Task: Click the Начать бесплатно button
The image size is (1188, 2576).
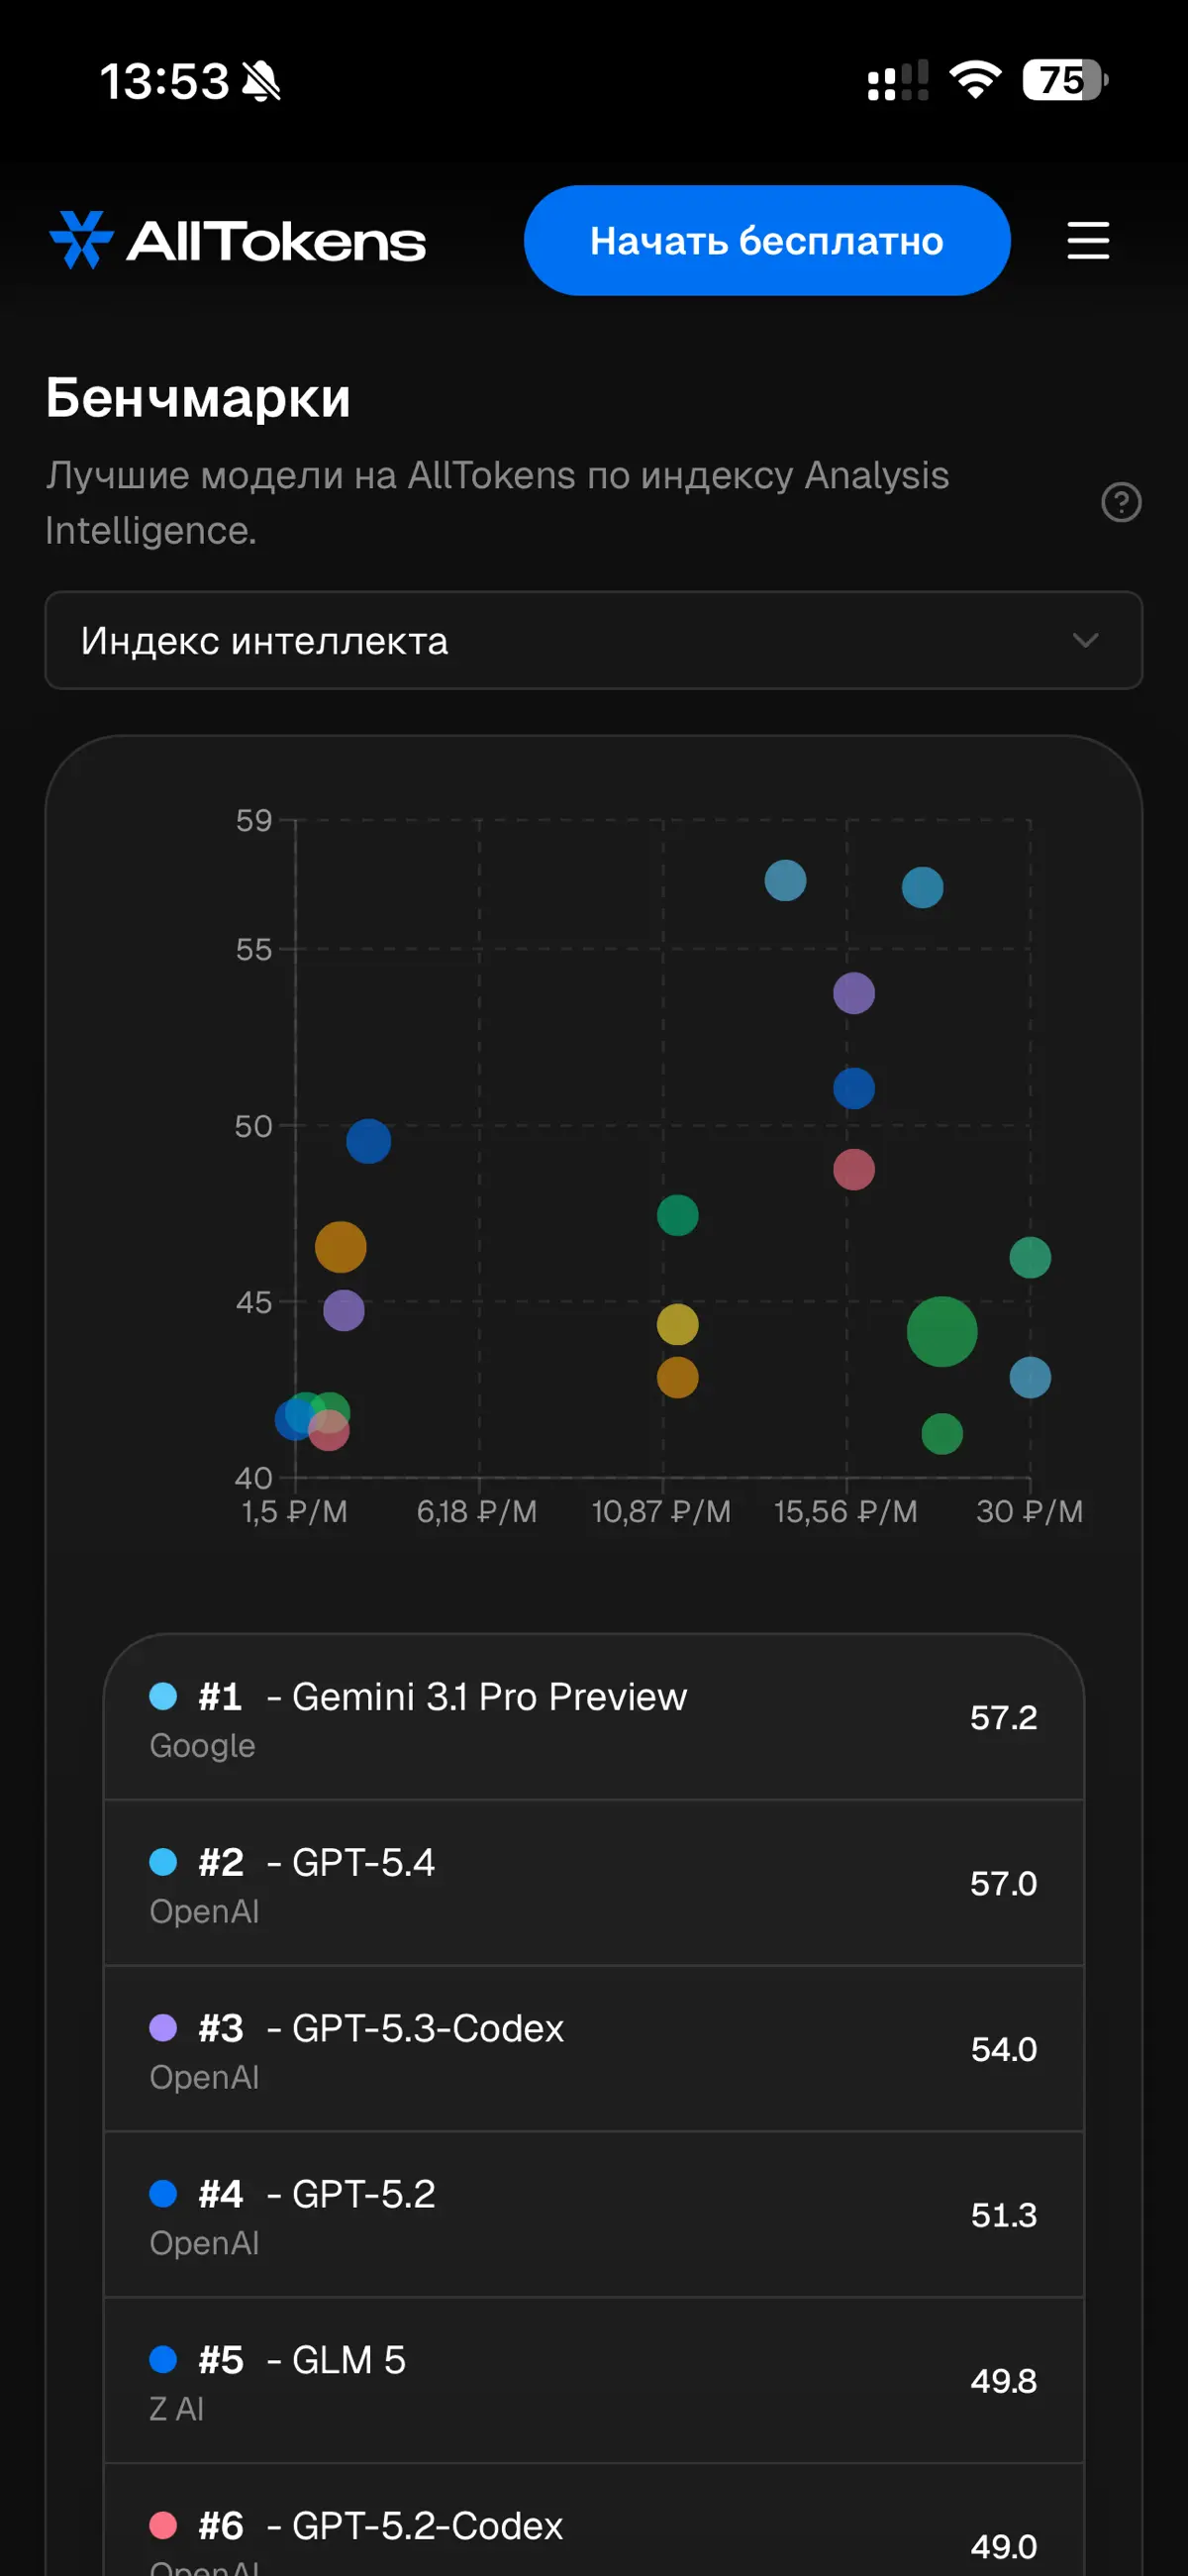Action: coord(767,240)
